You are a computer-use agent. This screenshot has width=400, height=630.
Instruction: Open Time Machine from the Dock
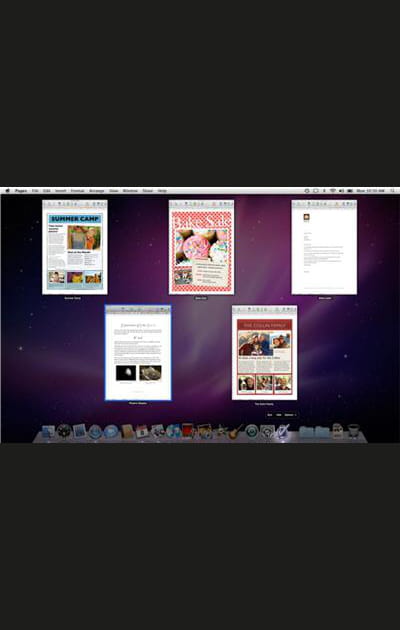pyautogui.click(x=252, y=431)
